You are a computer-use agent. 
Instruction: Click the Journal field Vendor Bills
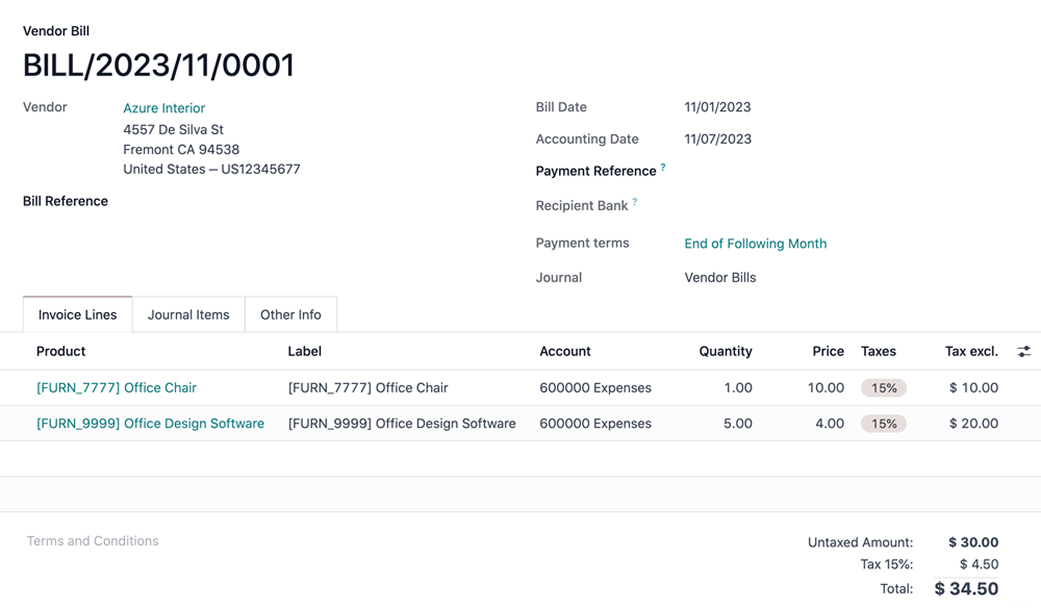[x=720, y=277]
